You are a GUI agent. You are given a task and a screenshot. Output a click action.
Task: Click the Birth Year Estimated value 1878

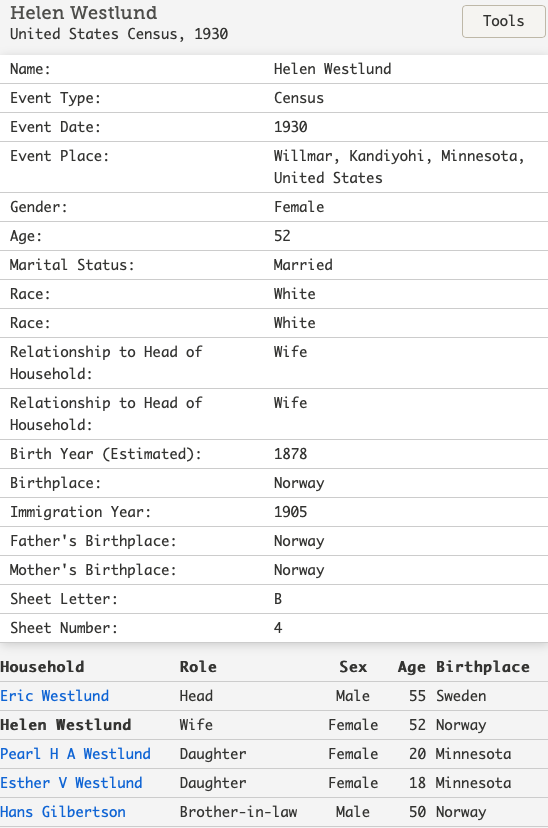coord(290,454)
